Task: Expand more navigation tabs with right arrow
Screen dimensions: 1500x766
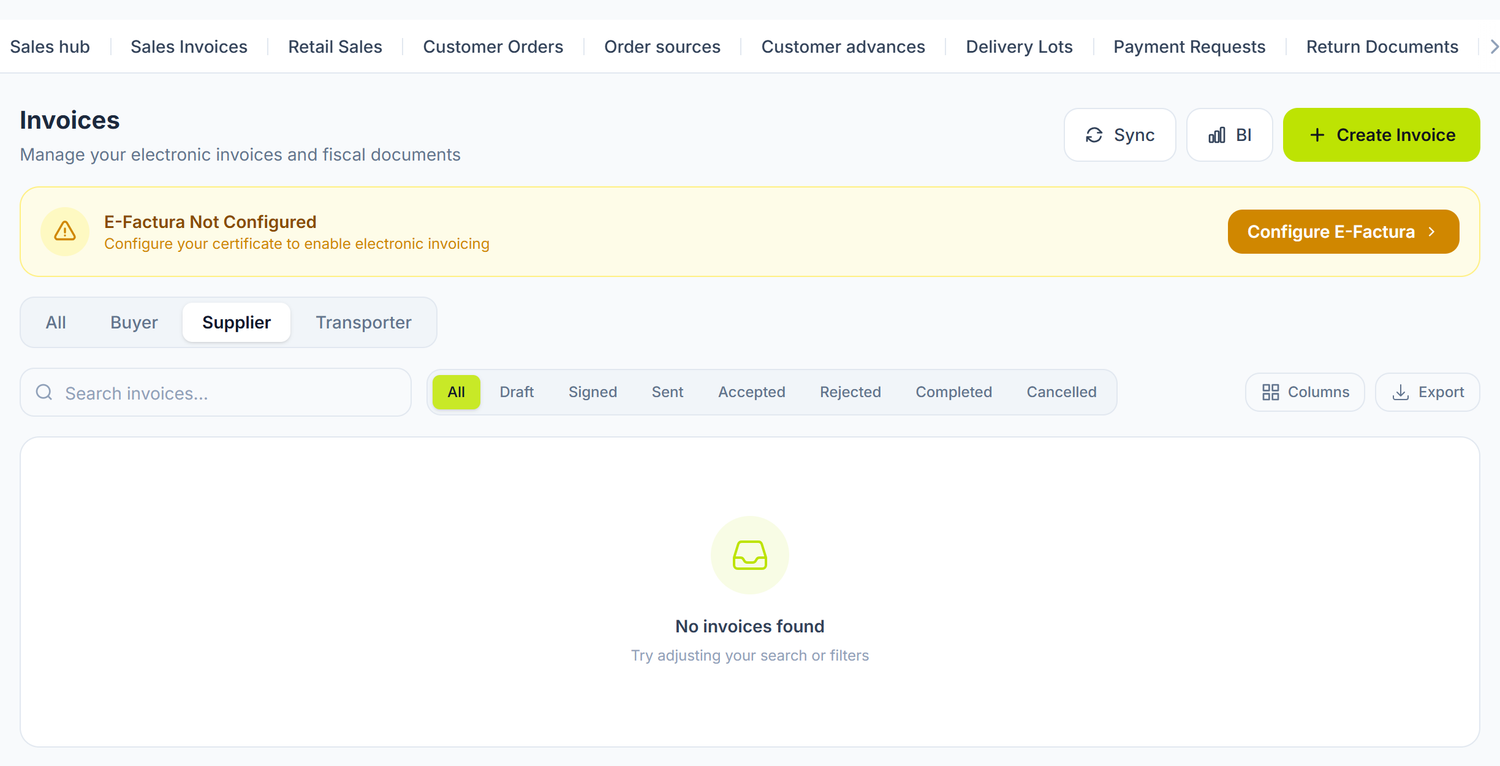Action: (x=1493, y=46)
